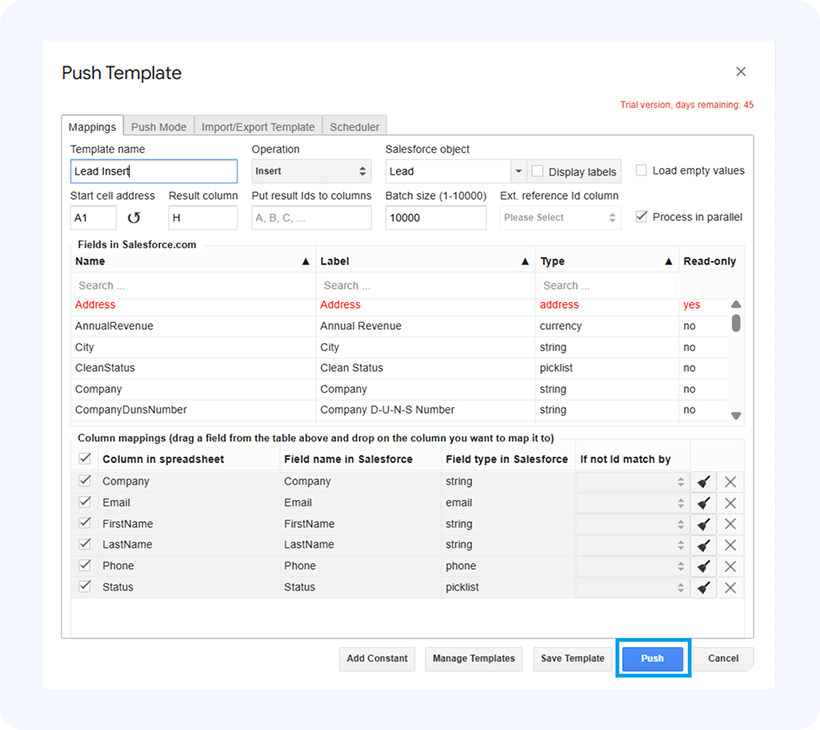Click the blue Push button
820x730 pixels.
(652, 658)
